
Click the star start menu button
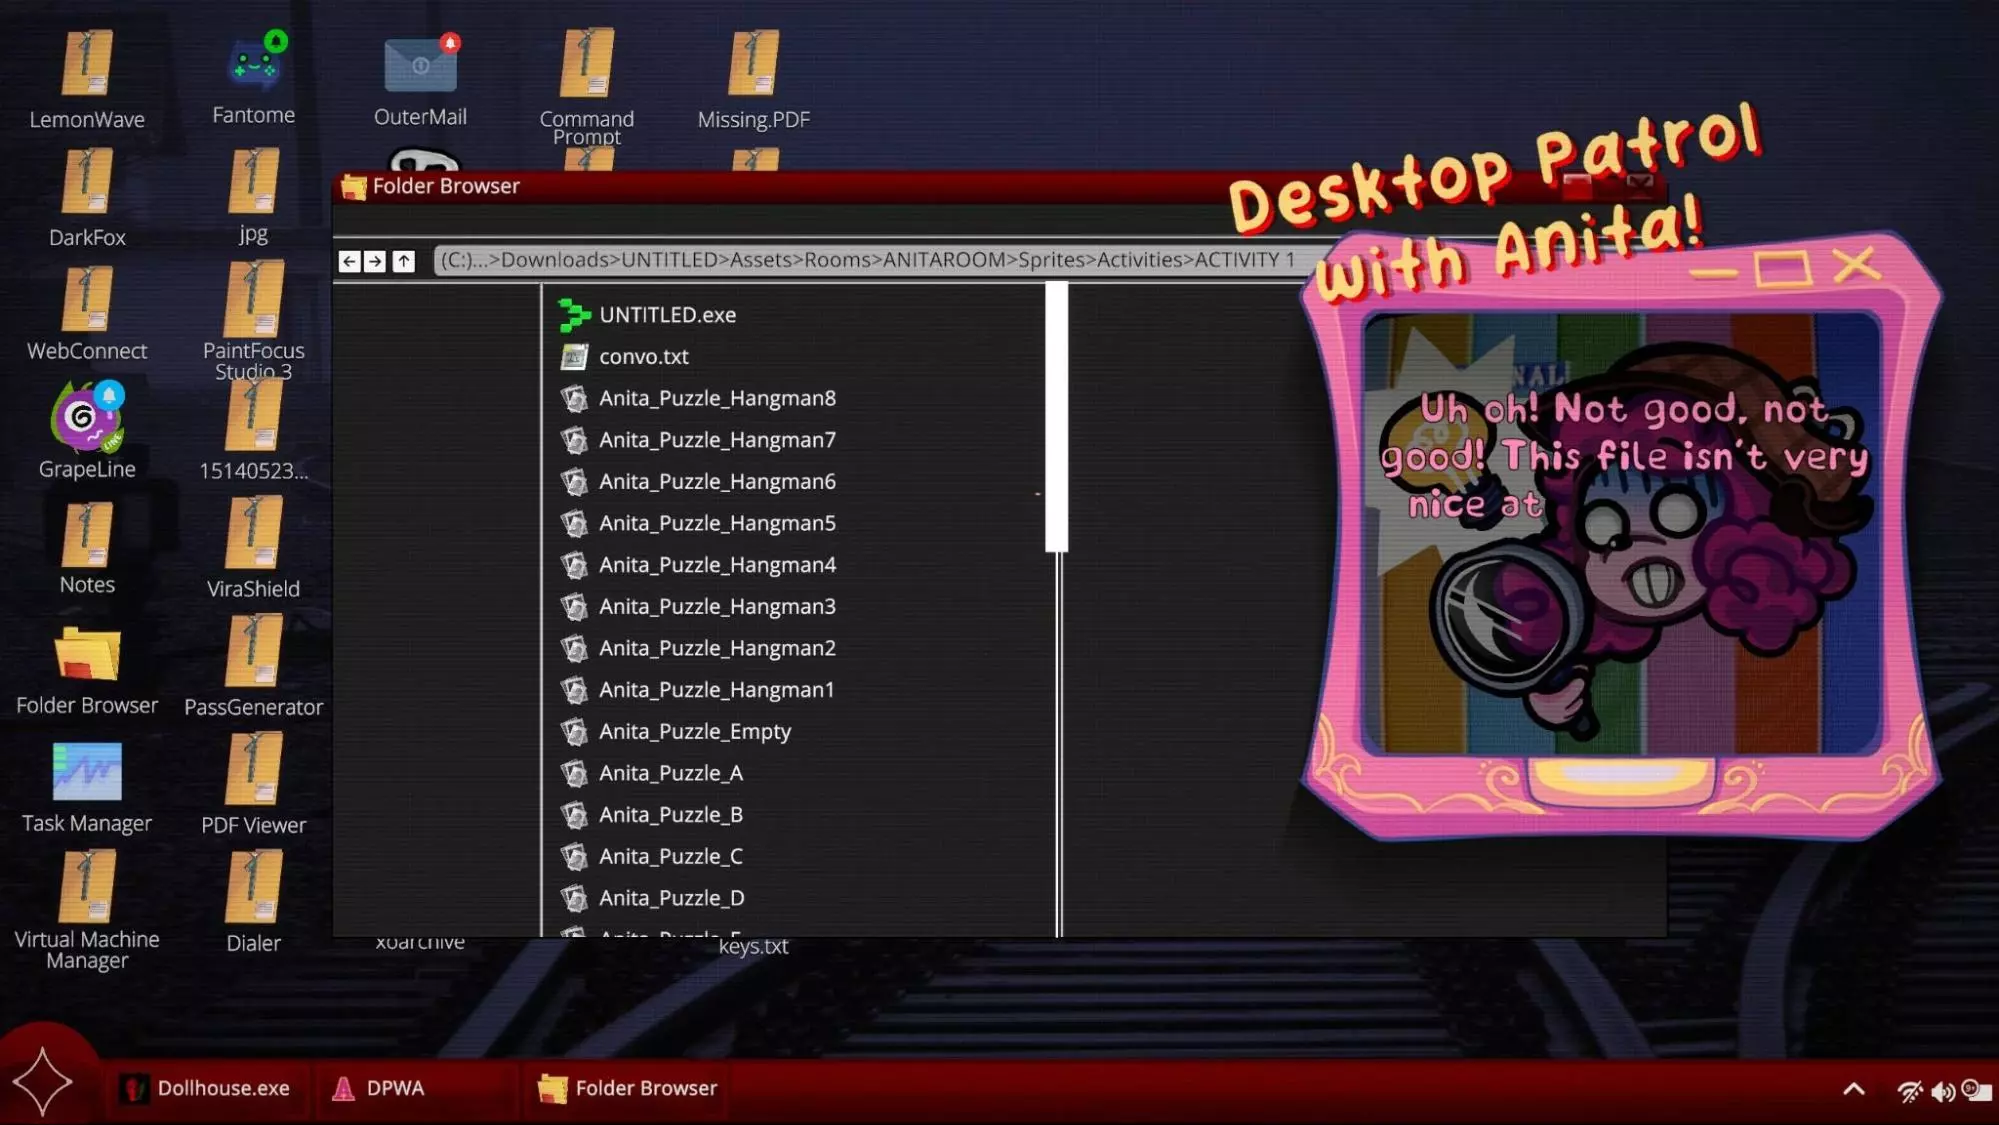43,1082
